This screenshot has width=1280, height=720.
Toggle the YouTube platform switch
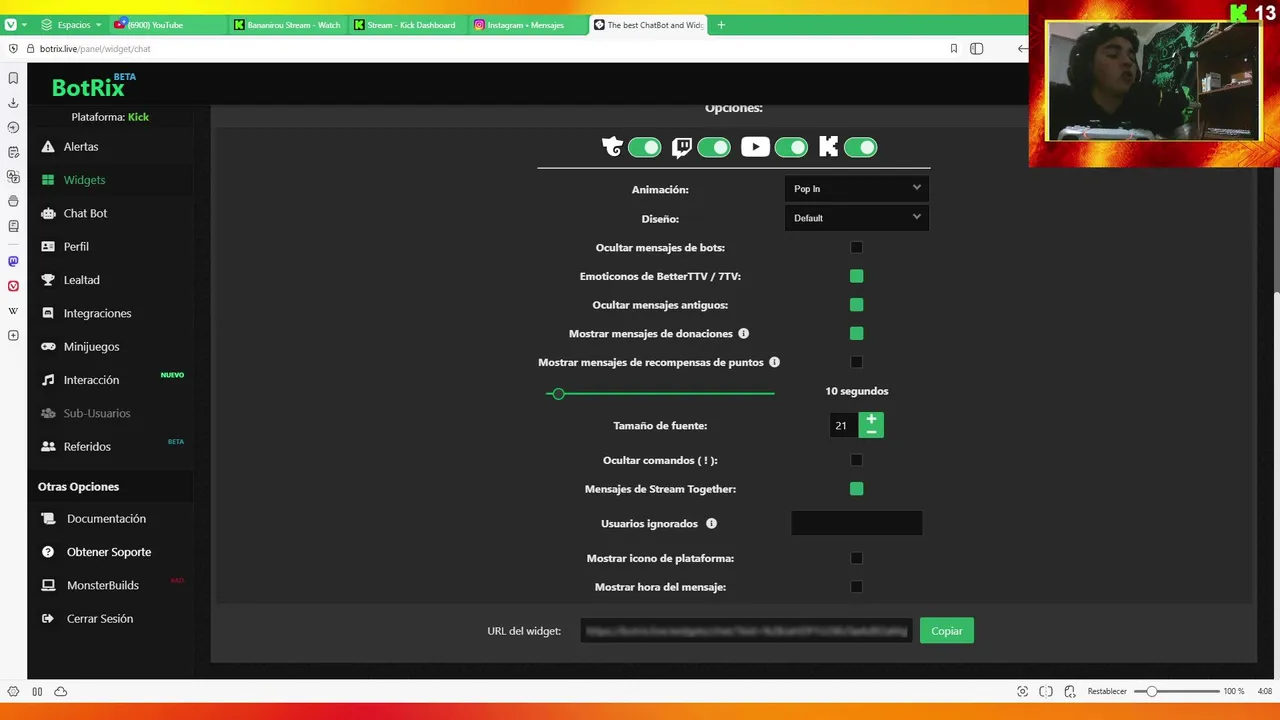pos(791,148)
